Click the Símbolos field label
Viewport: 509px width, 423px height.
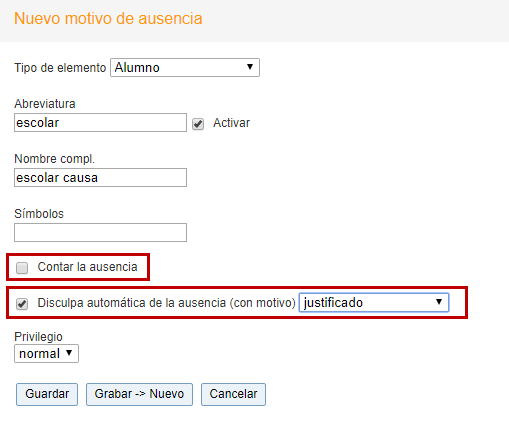(x=39, y=214)
